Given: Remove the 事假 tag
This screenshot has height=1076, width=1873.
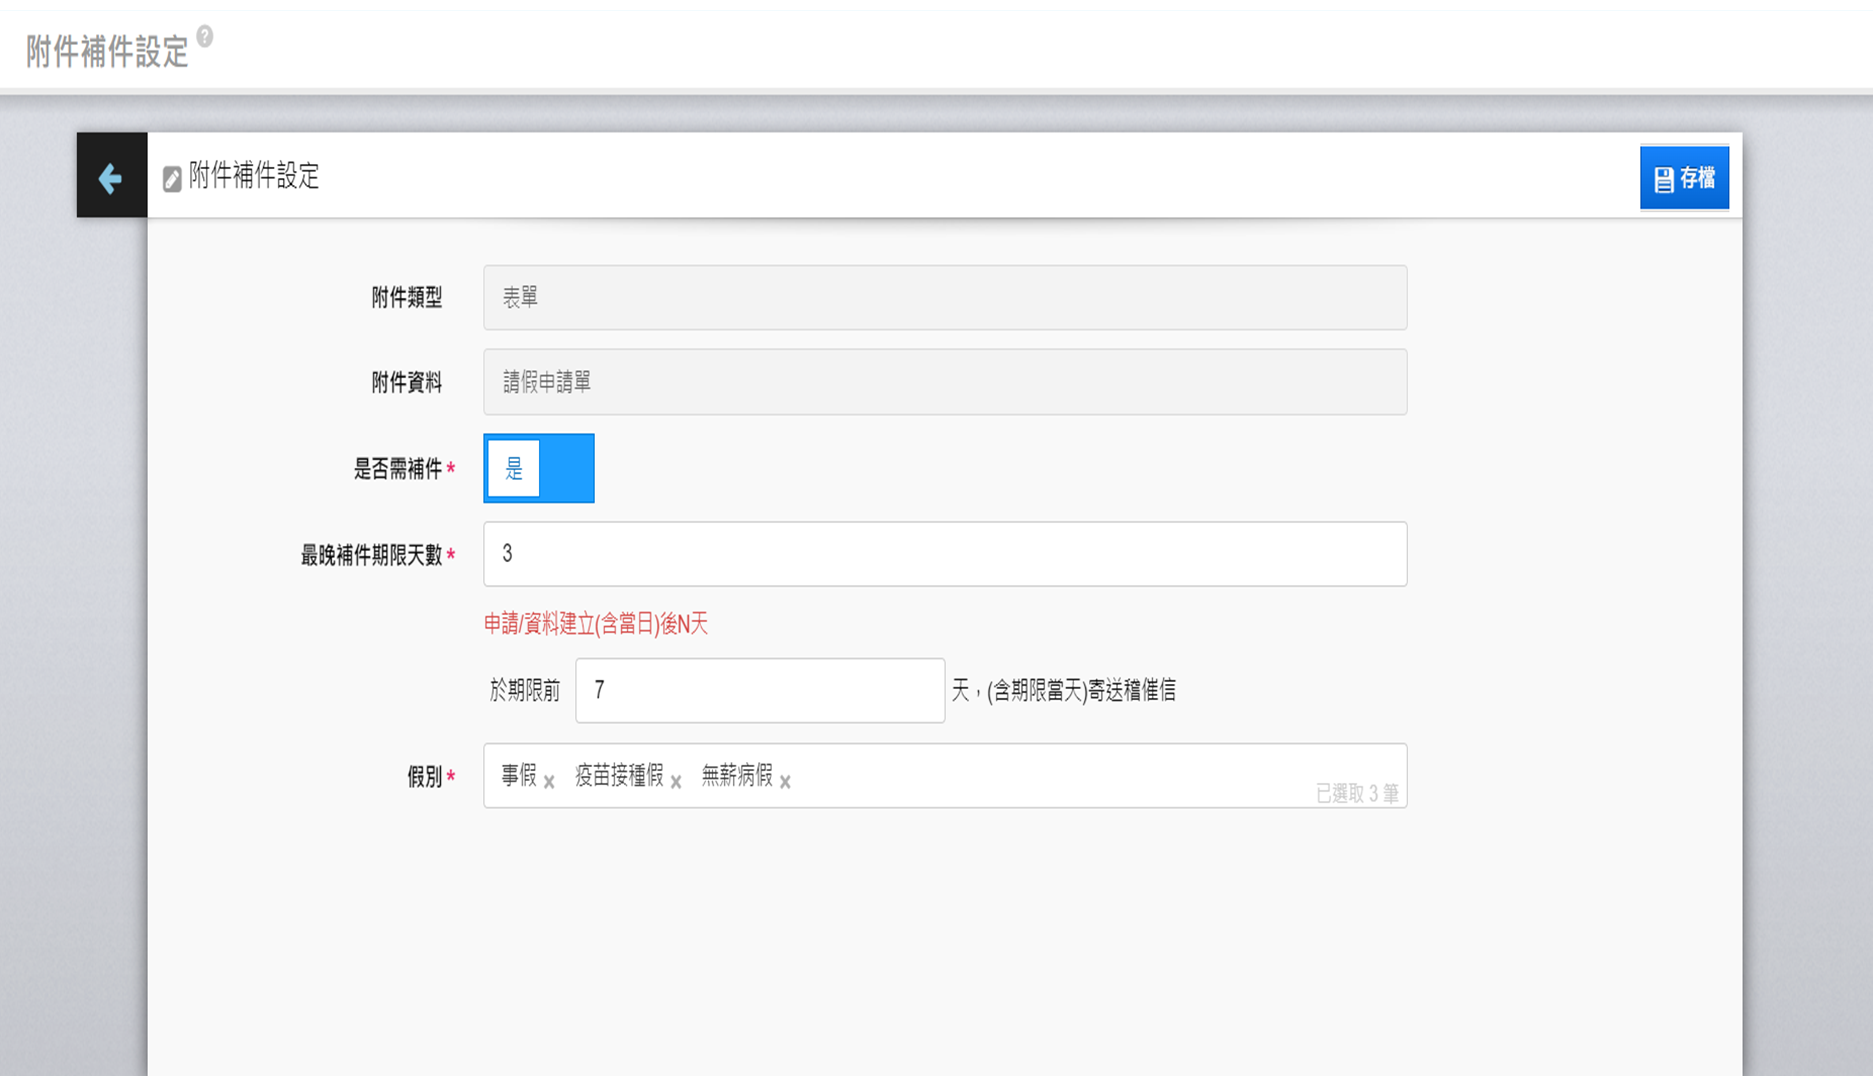Looking at the screenshot, I should [x=549, y=782].
